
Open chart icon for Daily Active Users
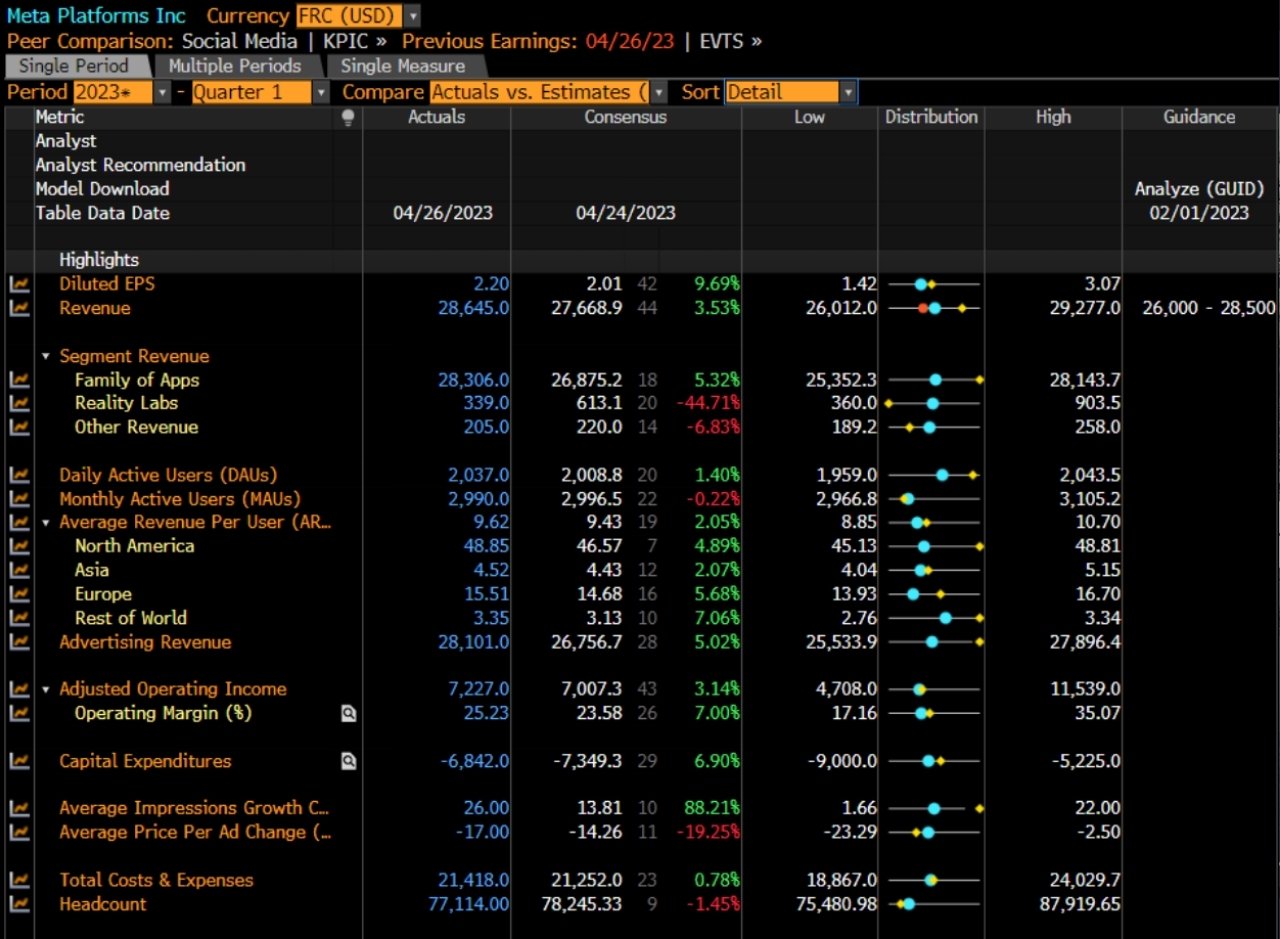[19, 475]
